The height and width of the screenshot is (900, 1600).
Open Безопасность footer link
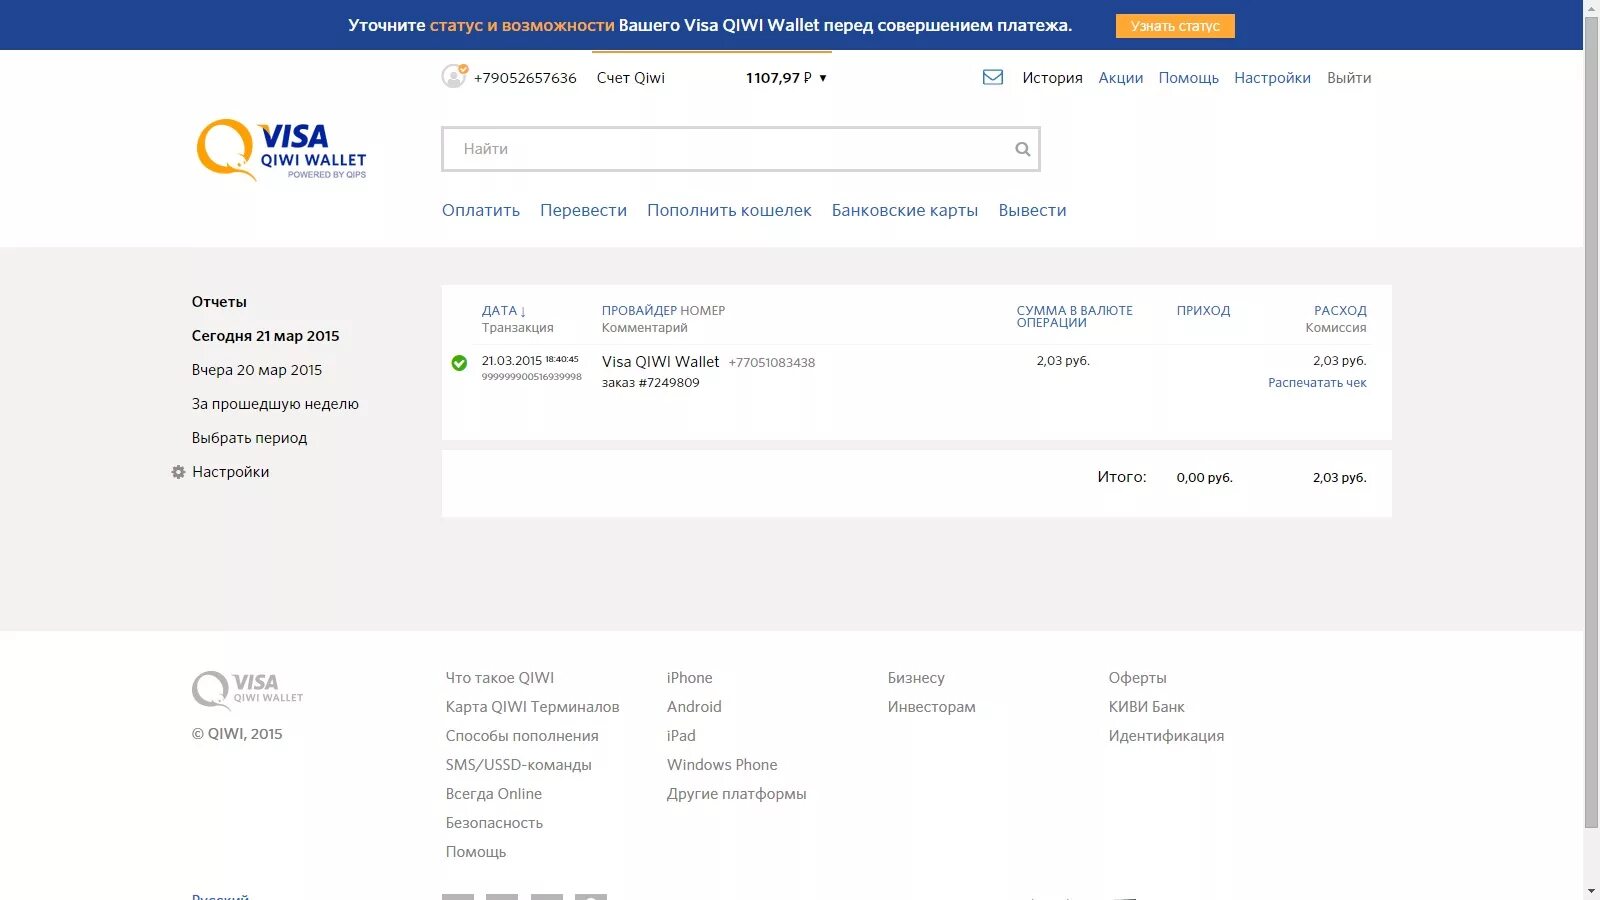point(494,823)
